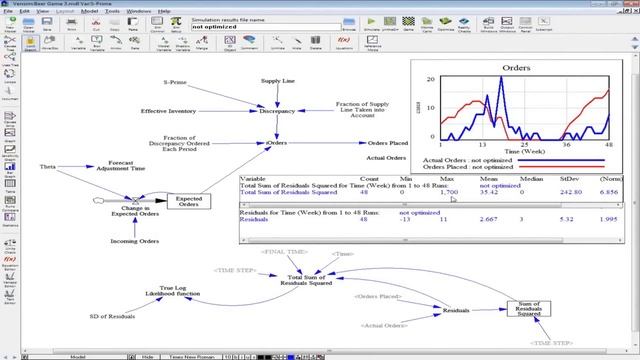Viewport: 640px width, 360px height.
Task: Select the Delete sketch tool
Action: tap(316, 43)
